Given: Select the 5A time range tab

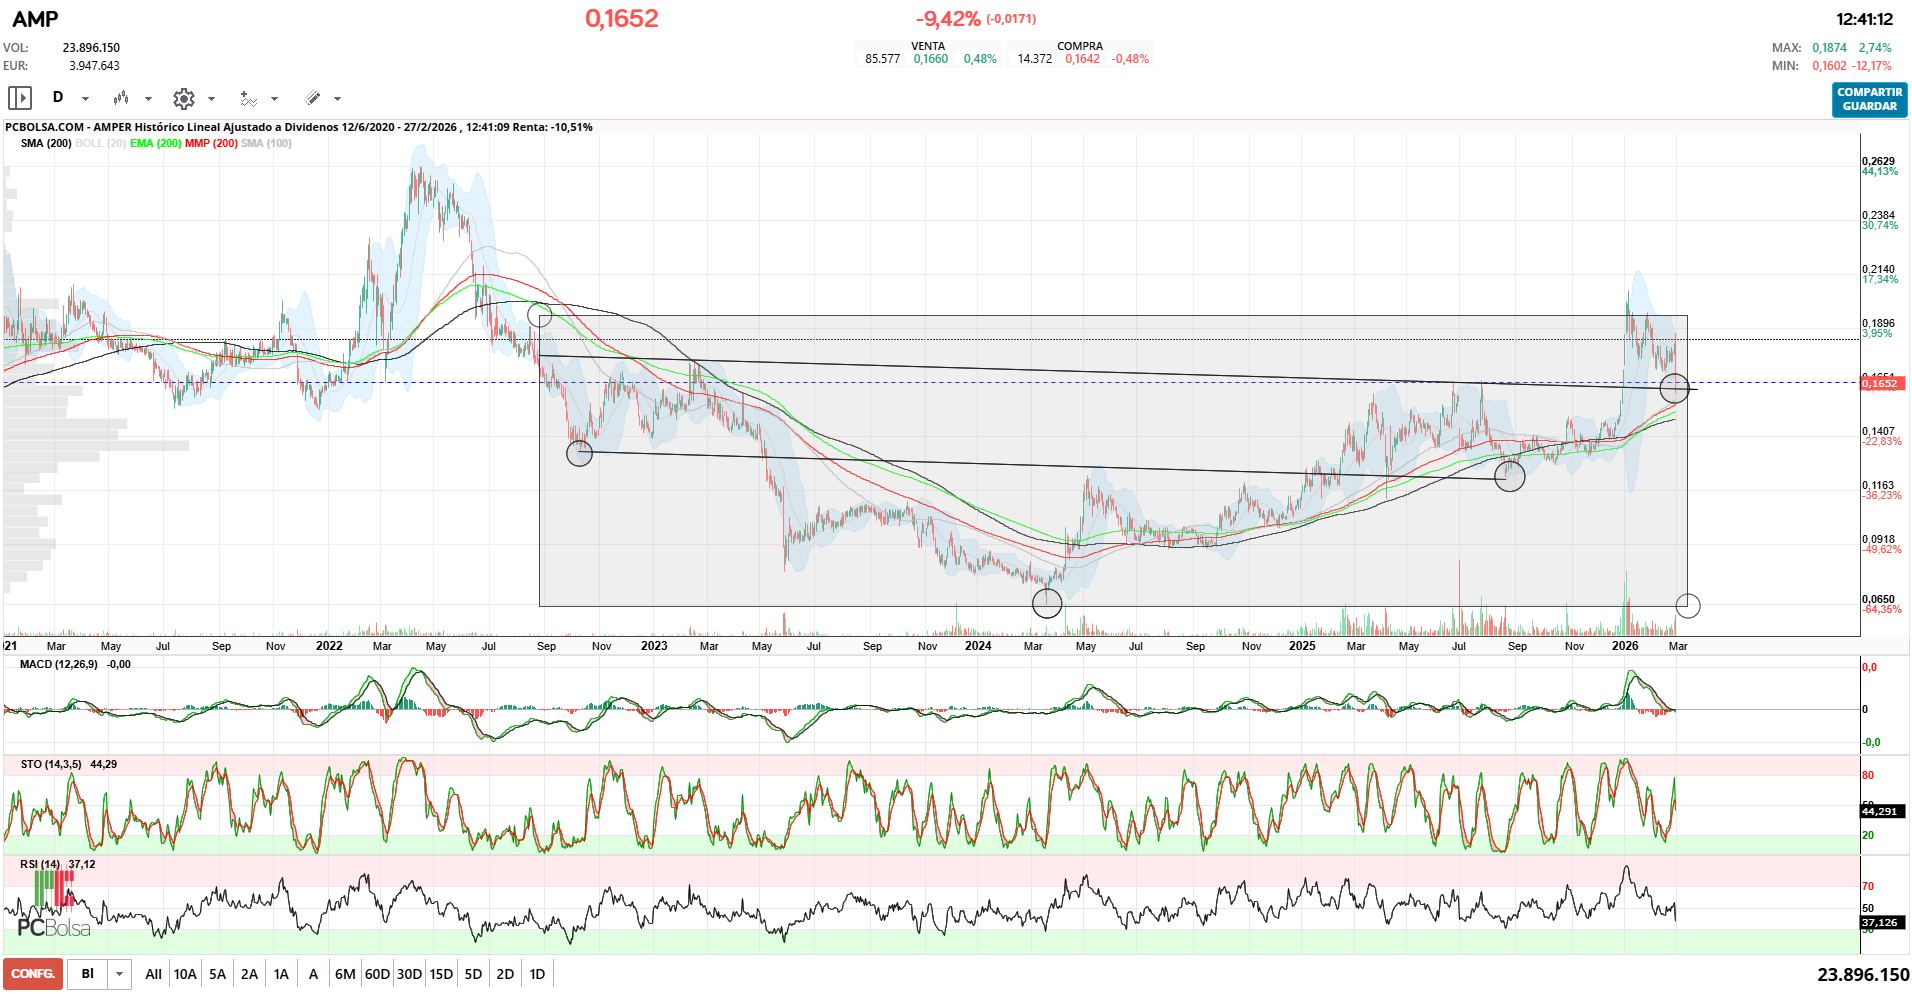Looking at the screenshot, I should [x=217, y=974].
